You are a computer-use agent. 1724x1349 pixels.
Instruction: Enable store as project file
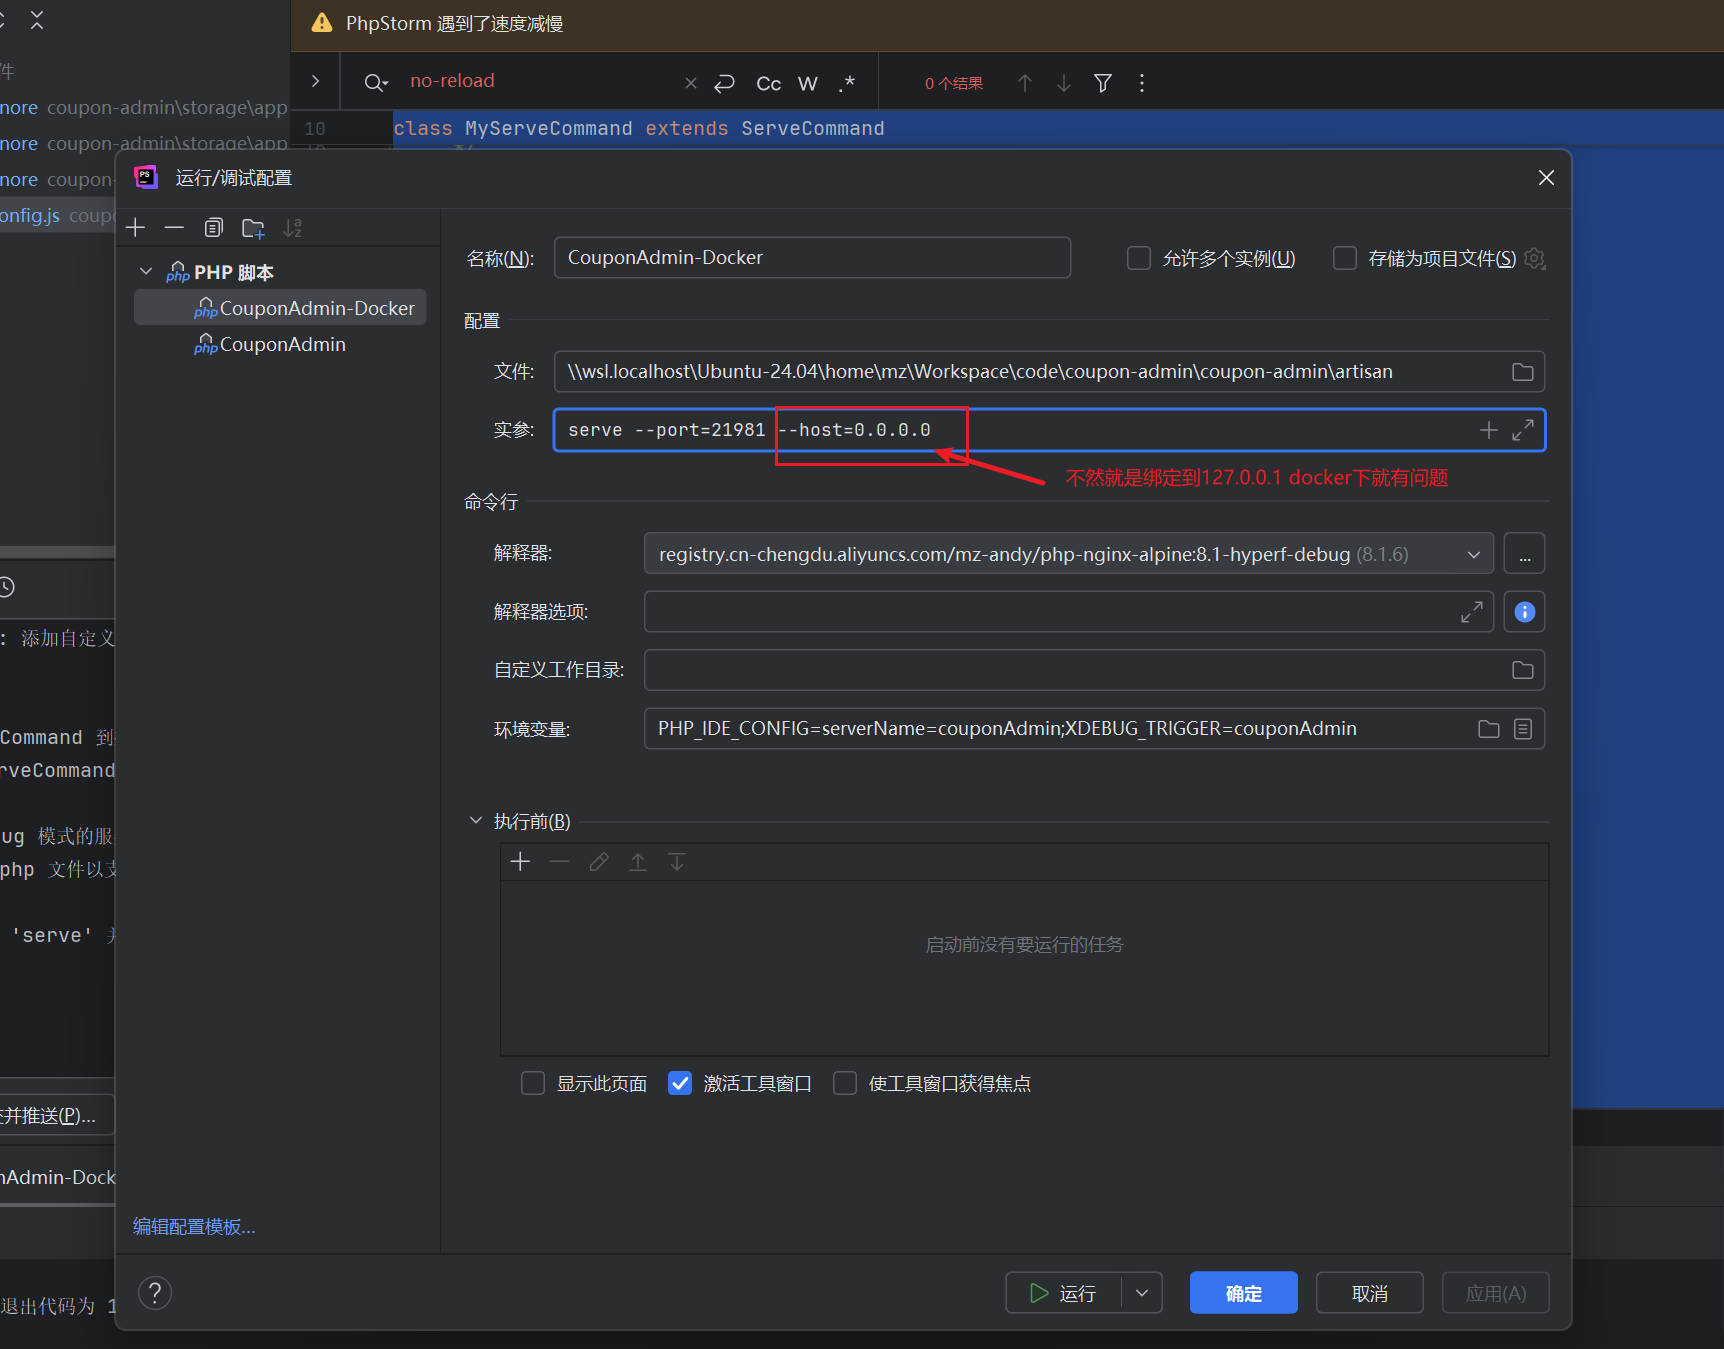click(x=1345, y=259)
